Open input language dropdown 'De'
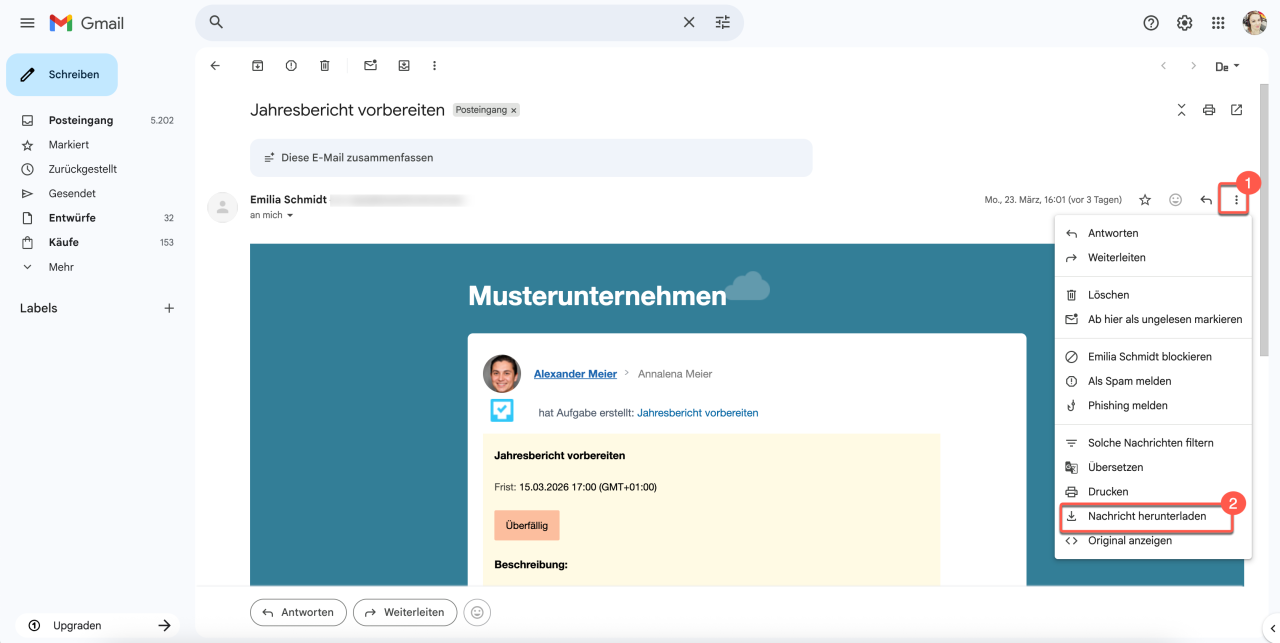The height and width of the screenshot is (643, 1280). point(1227,67)
